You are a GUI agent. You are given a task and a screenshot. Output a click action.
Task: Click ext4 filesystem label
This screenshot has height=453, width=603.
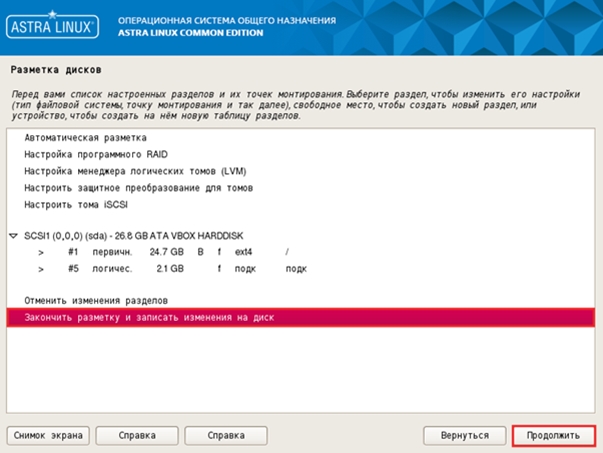point(243,252)
